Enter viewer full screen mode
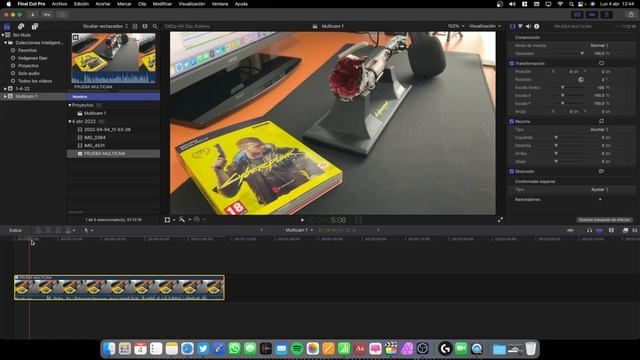The height and width of the screenshot is (360, 640). point(500,220)
